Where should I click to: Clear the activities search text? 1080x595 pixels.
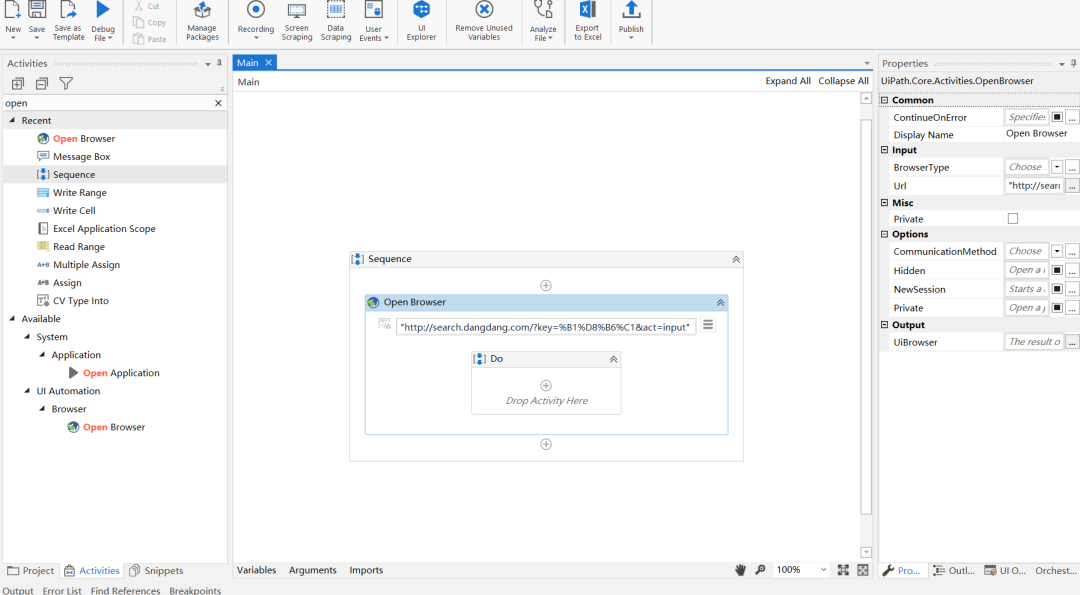tap(218, 103)
